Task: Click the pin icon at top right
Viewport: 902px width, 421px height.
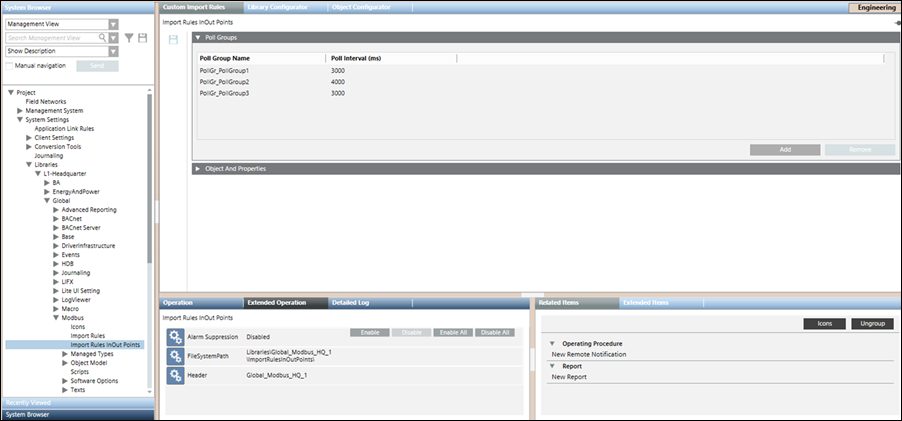Action: point(896,22)
